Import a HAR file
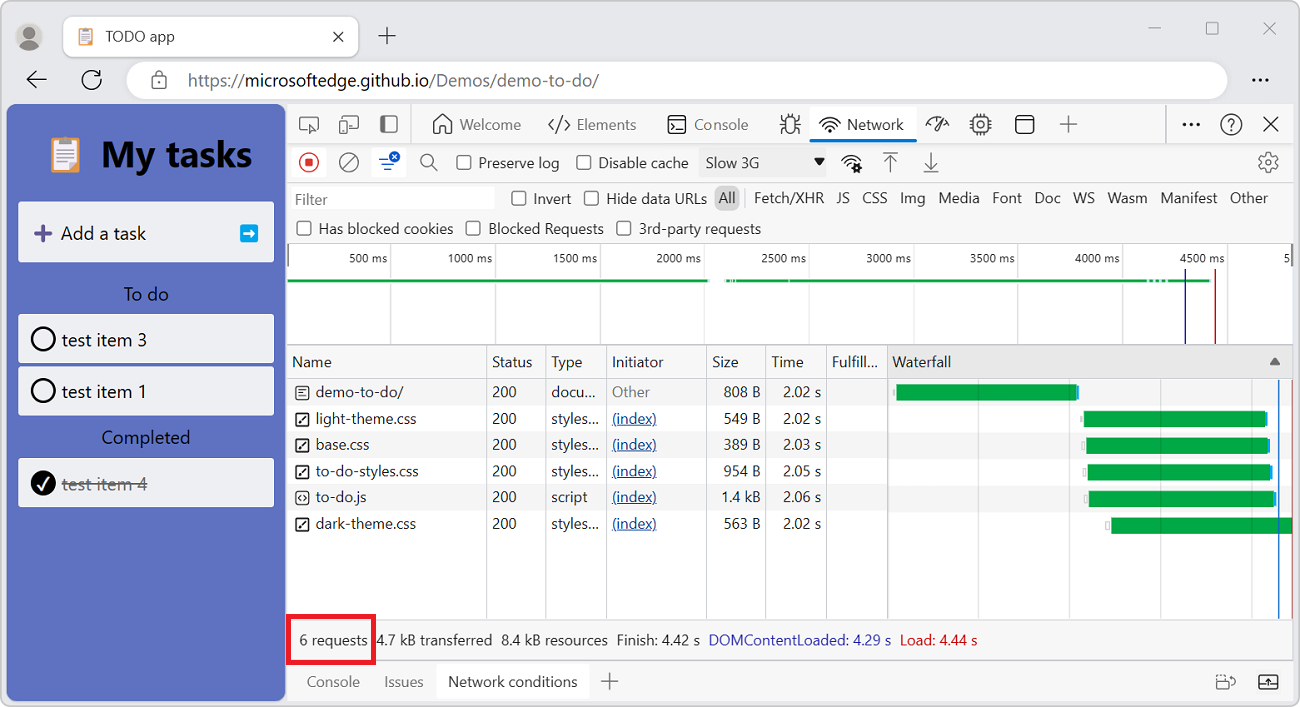 [x=891, y=162]
